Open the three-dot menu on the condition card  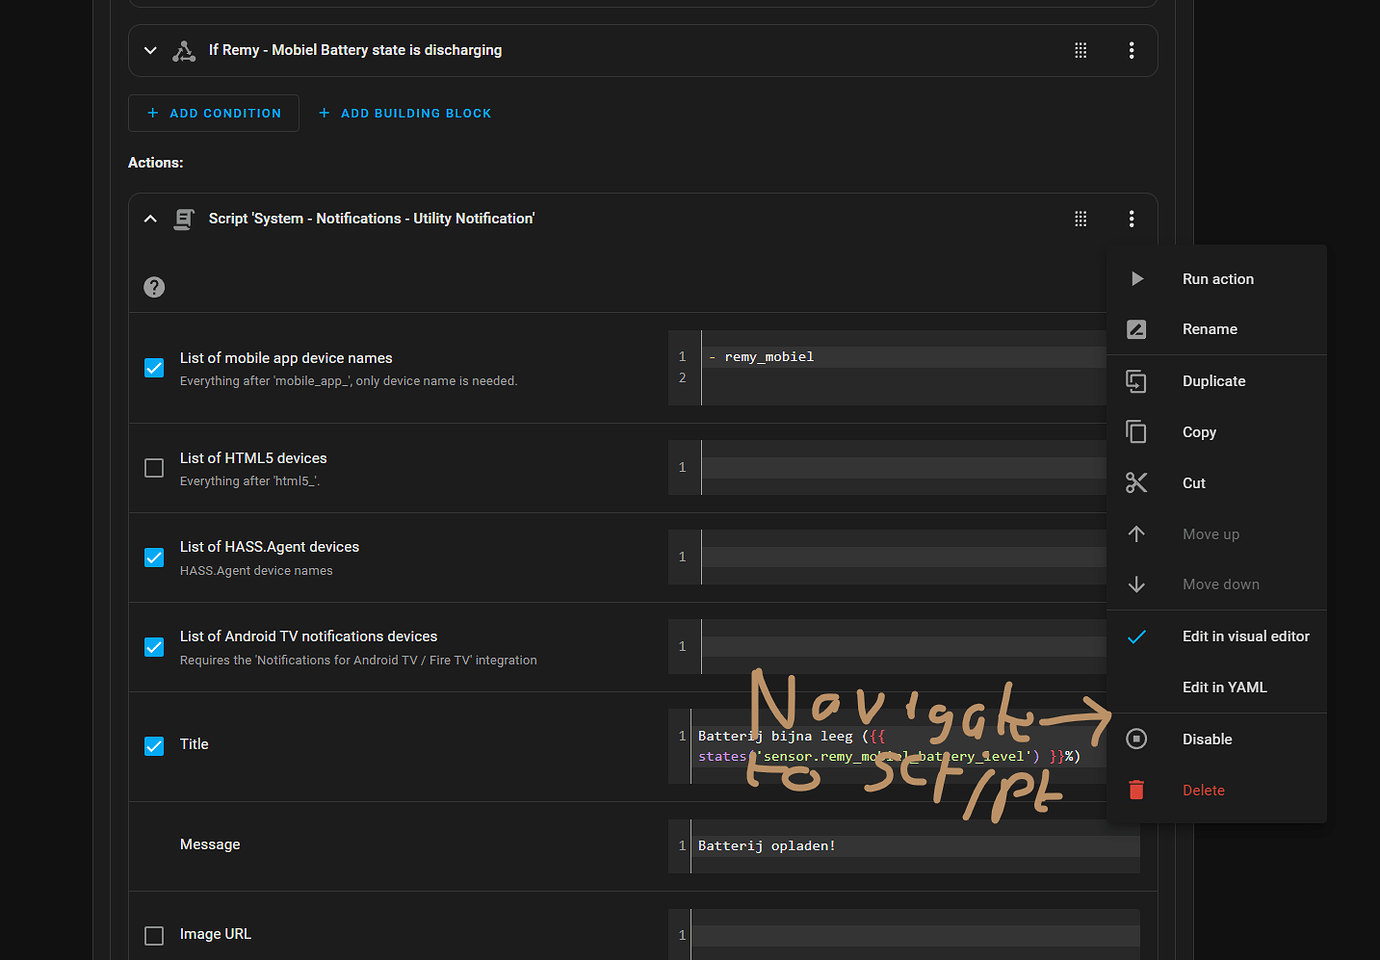pos(1131,50)
